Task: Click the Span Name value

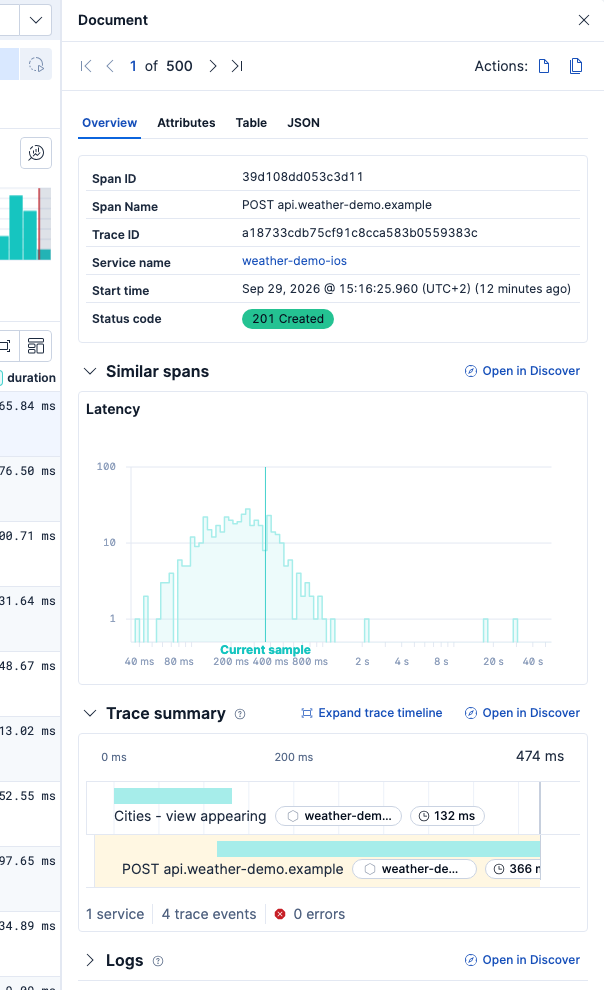Action: [337, 205]
